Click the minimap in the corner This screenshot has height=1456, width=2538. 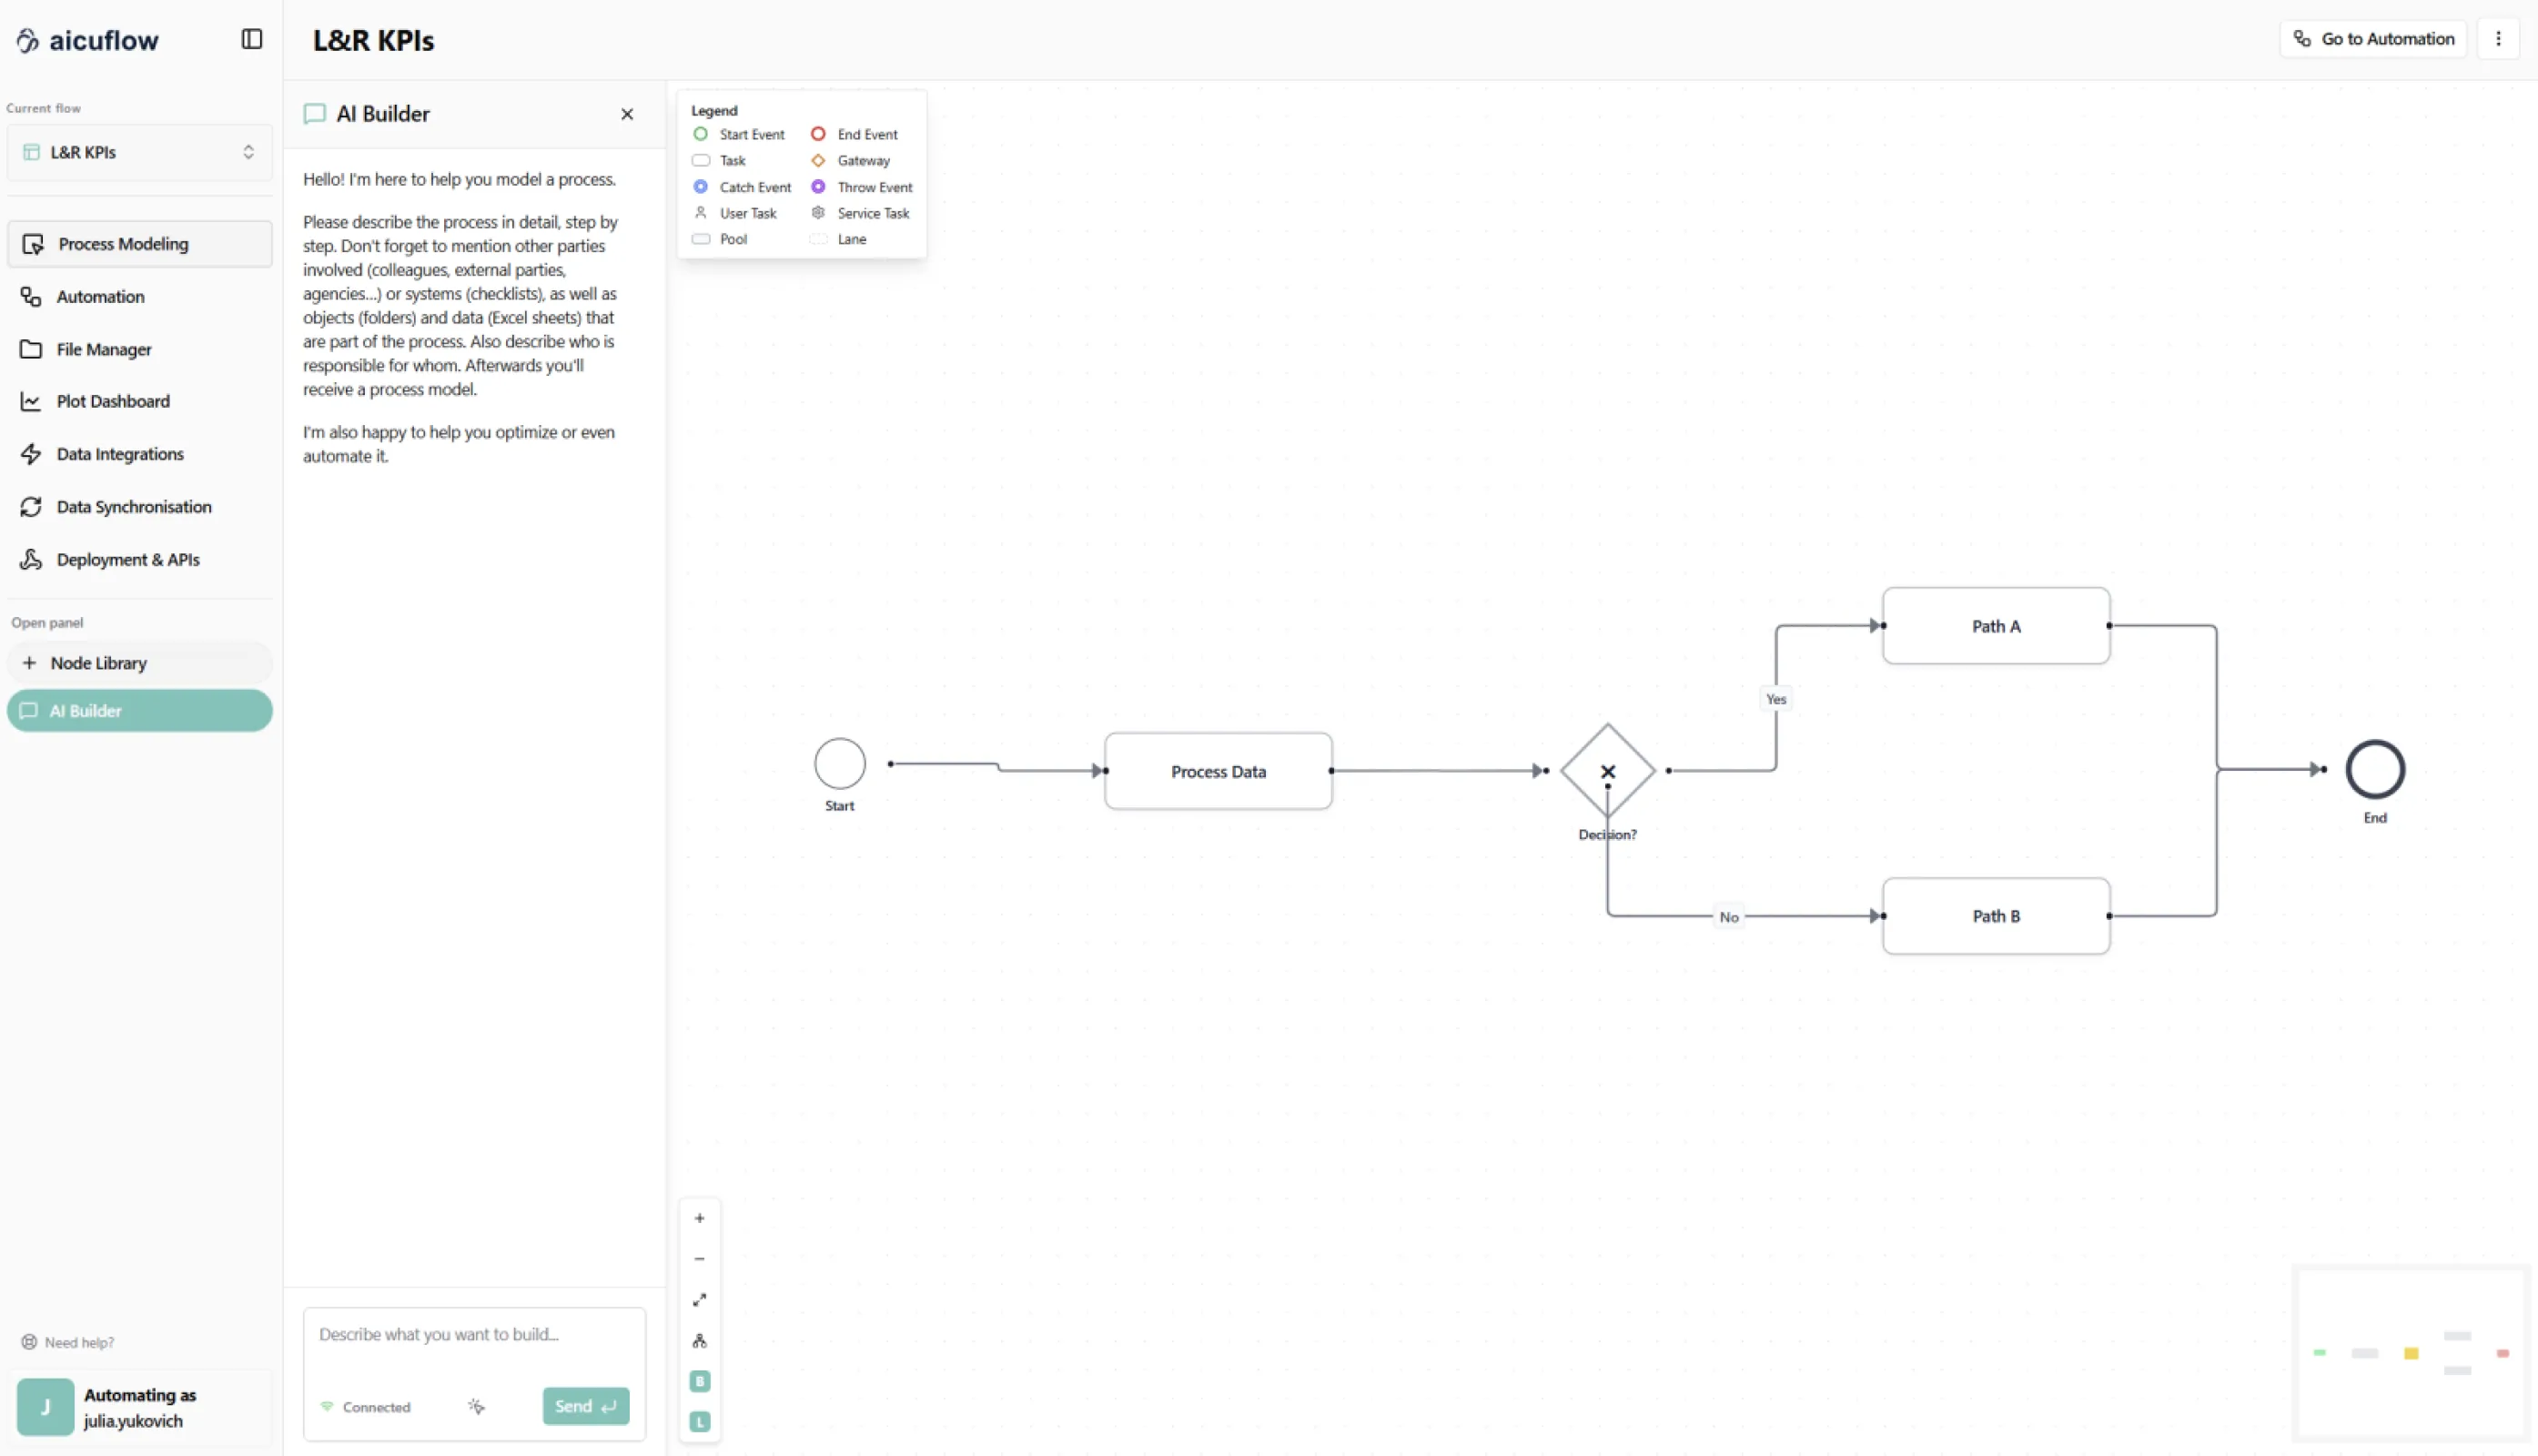(2411, 1352)
